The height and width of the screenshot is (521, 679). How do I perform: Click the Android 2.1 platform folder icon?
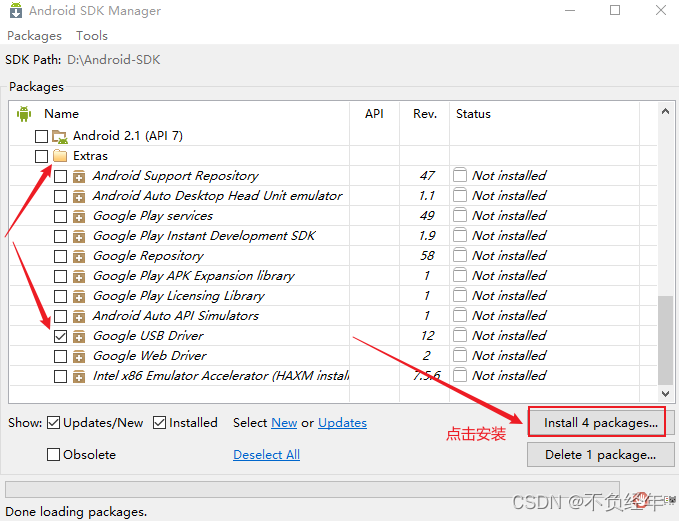pyautogui.click(x=60, y=136)
